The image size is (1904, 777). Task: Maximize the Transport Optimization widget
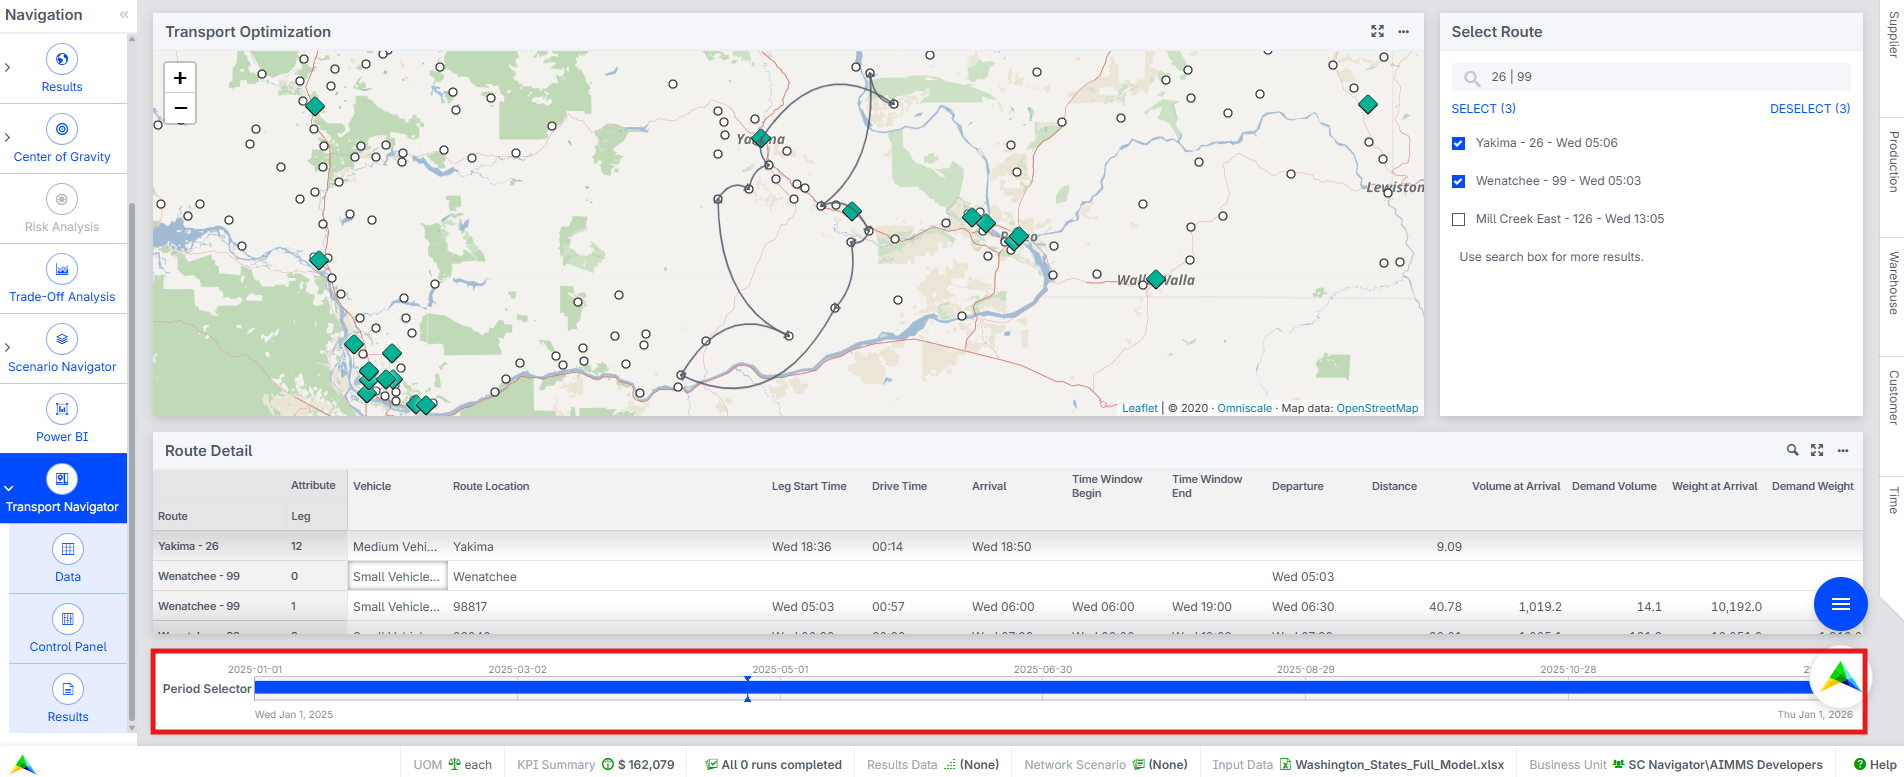[1377, 32]
